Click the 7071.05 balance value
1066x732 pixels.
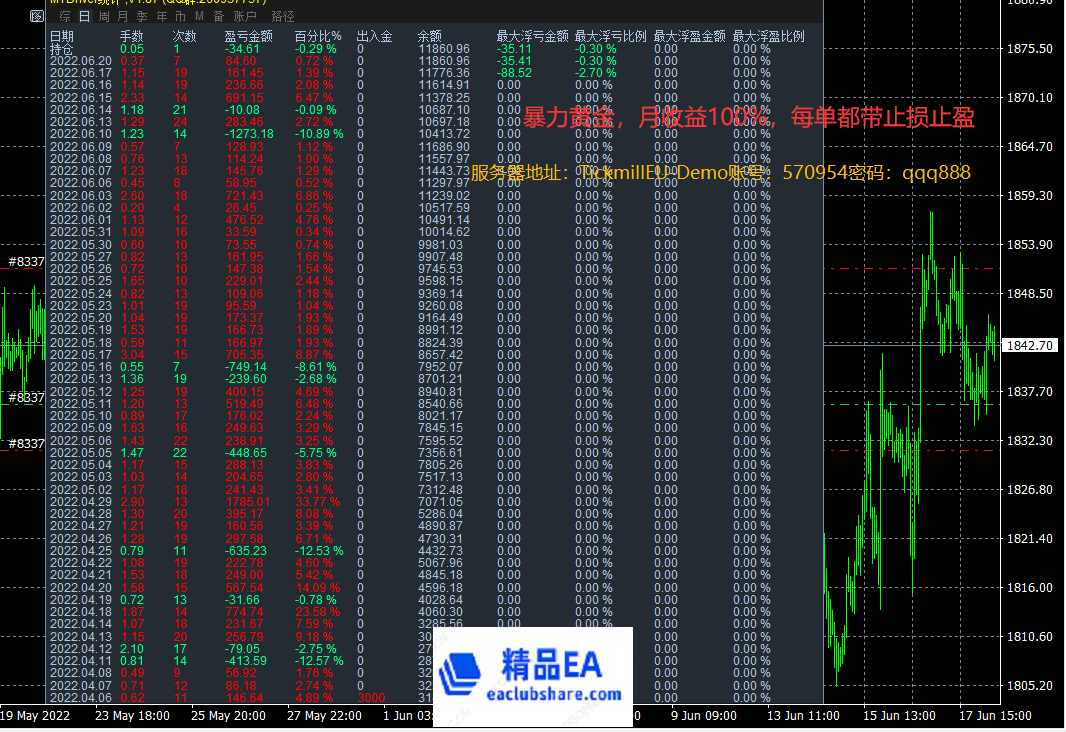441,502
